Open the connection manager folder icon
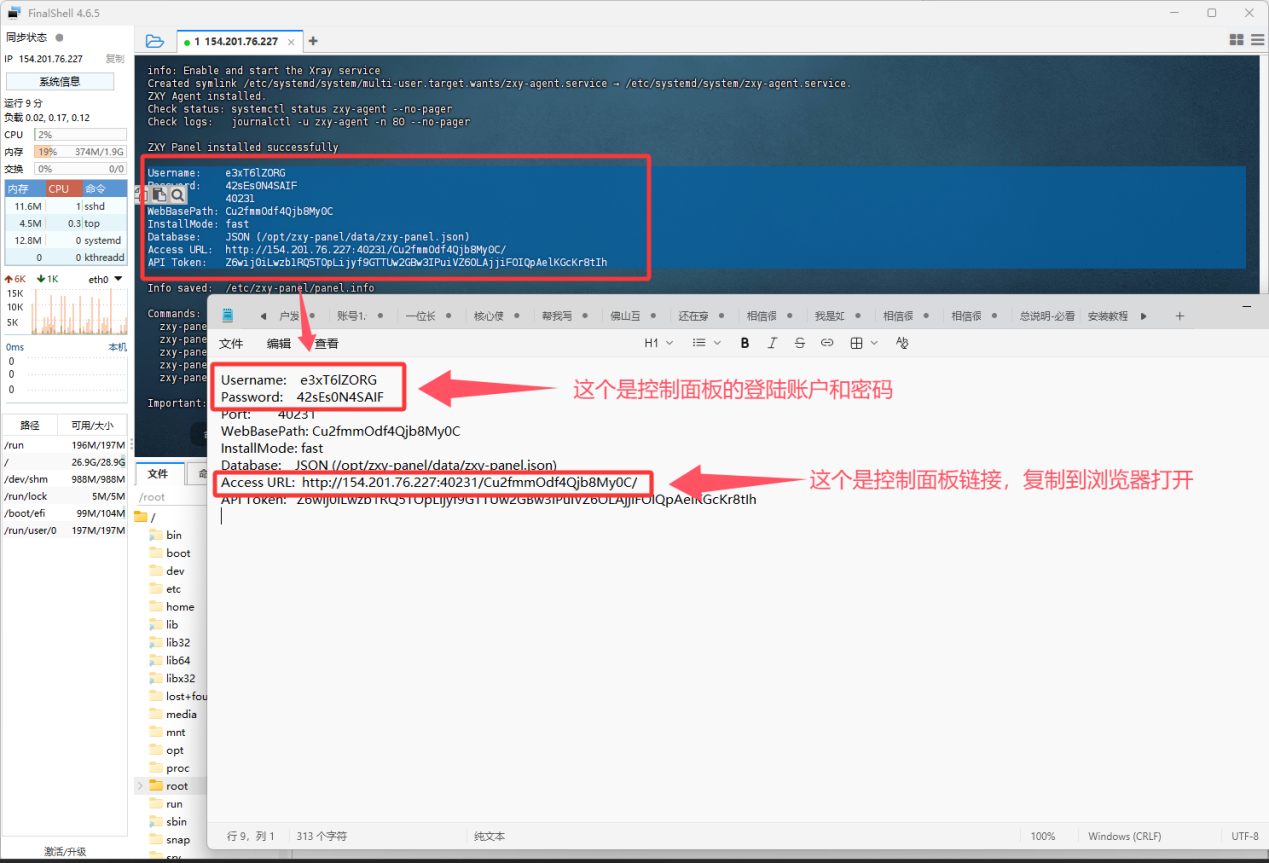1269x863 pixels. [x=154, y=41]
